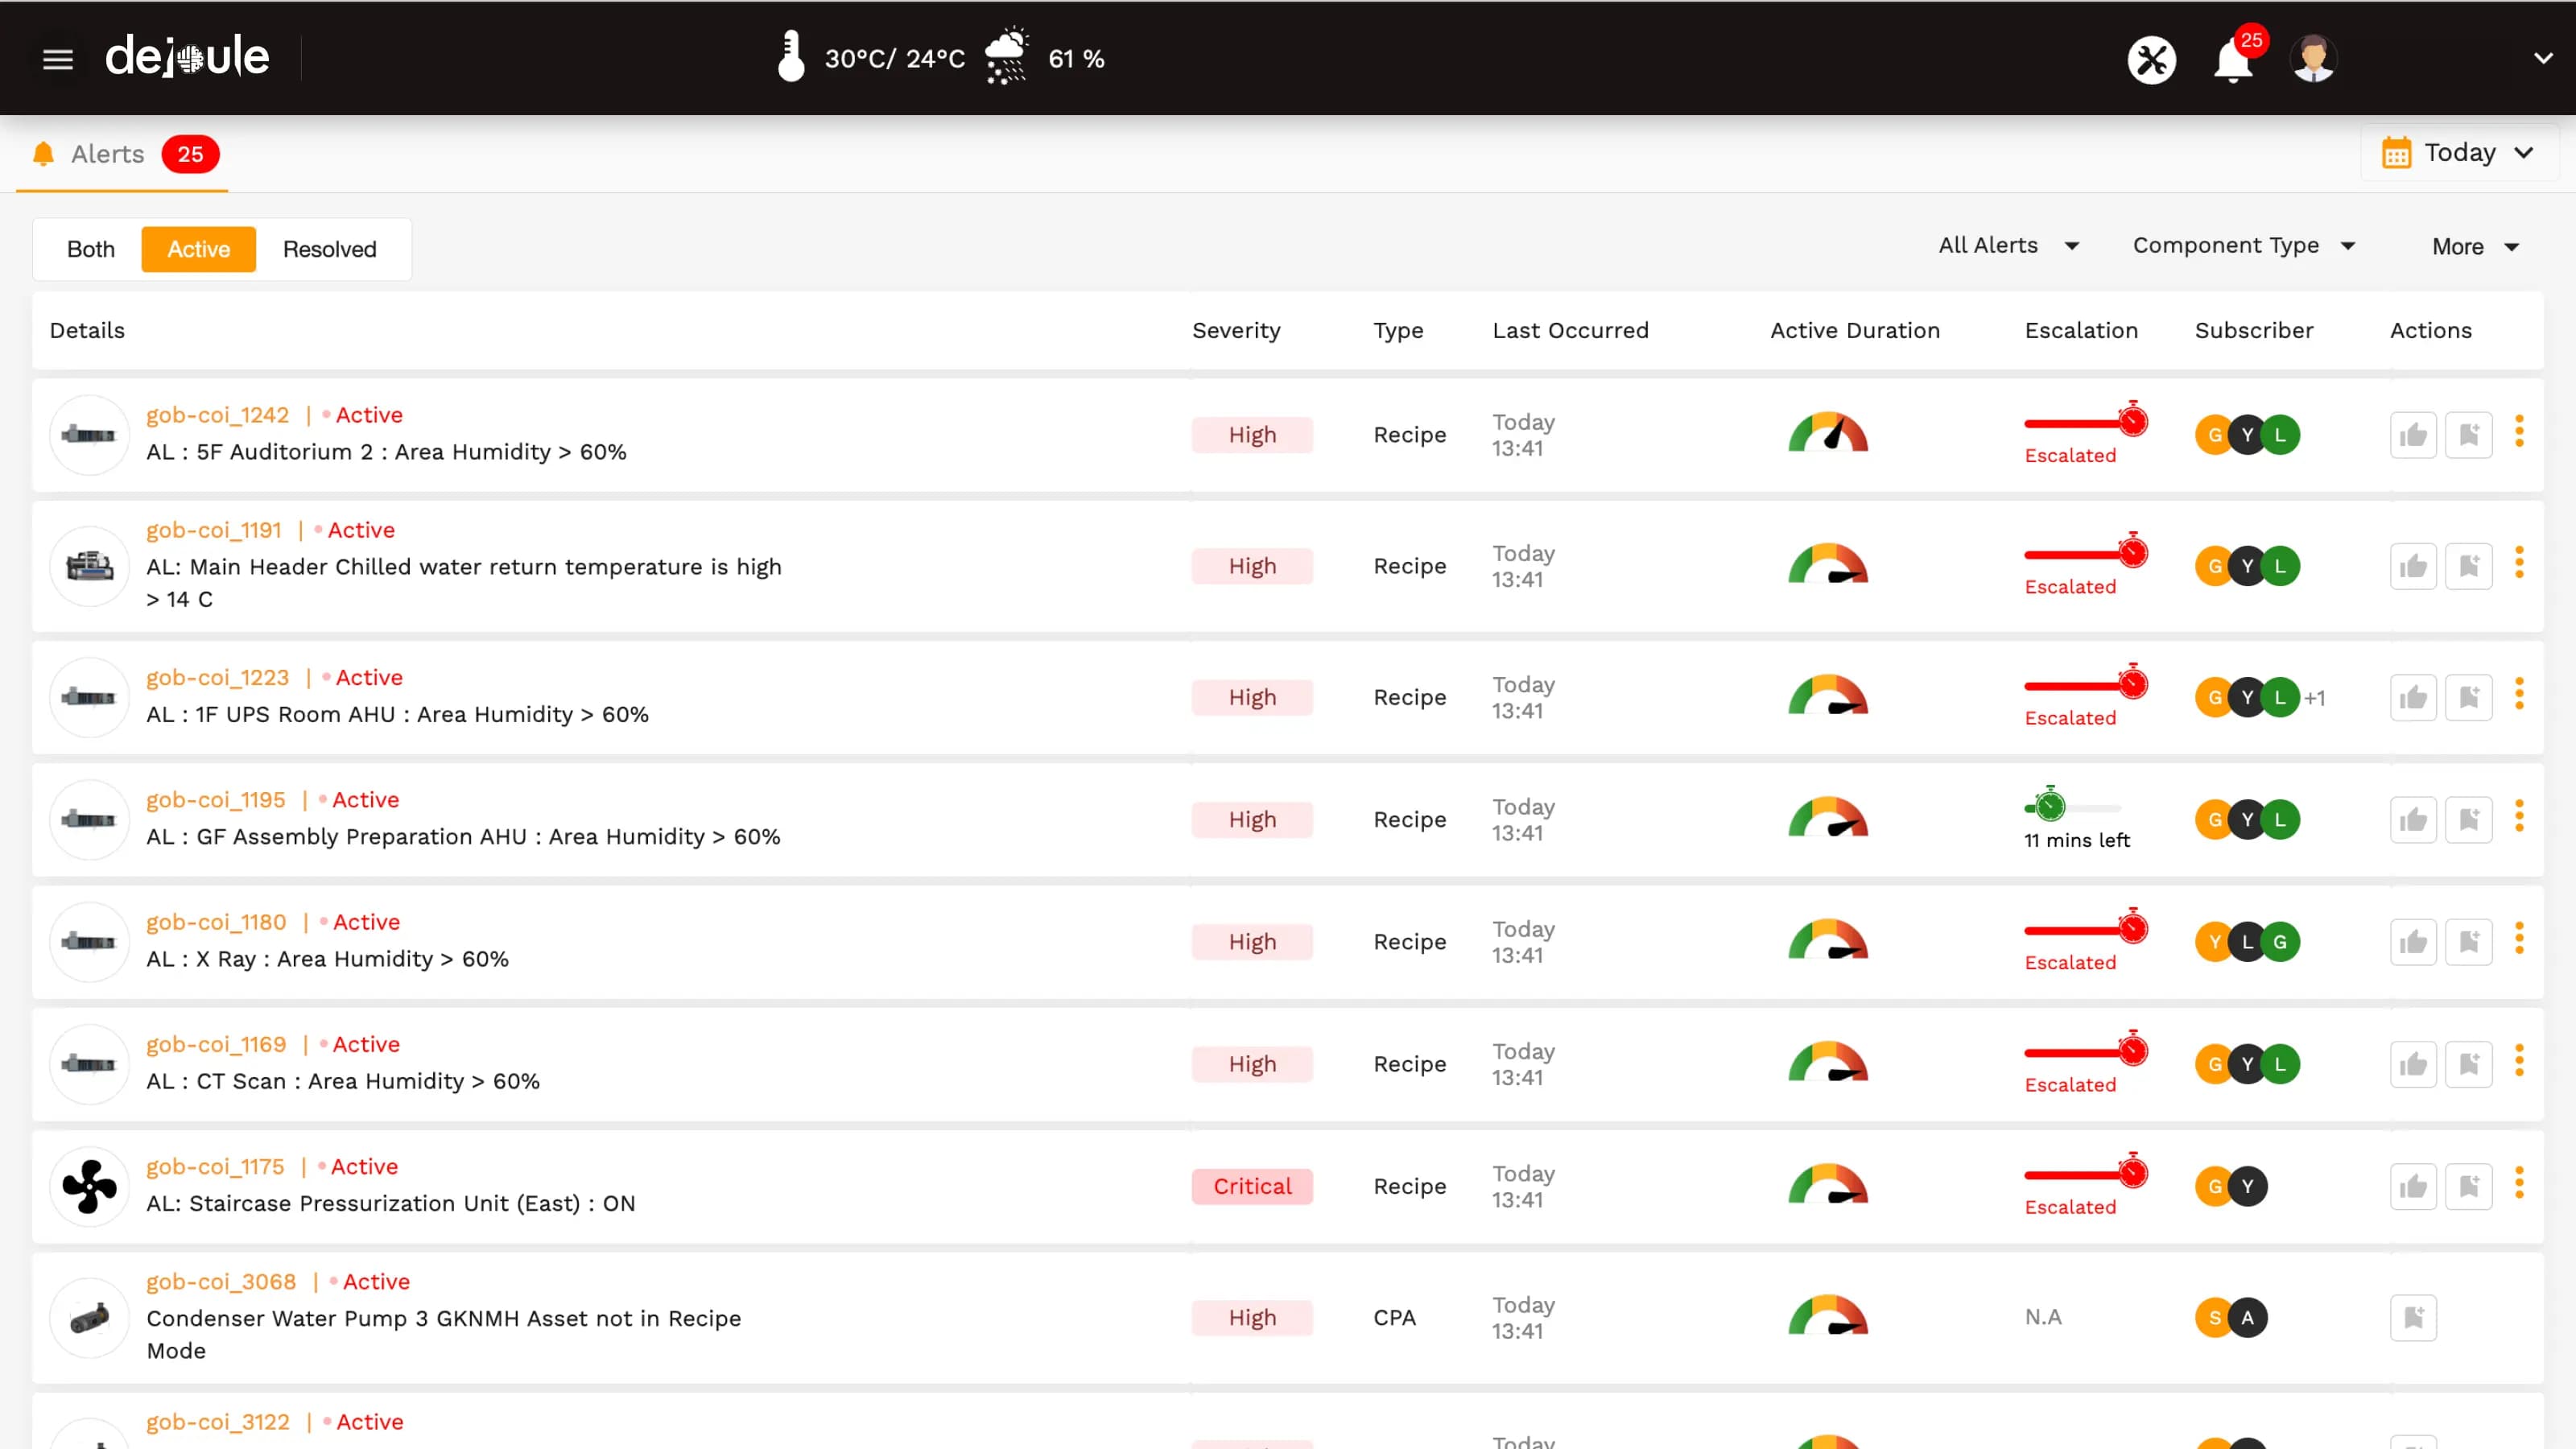Switch to the Alerts tab

107,154
